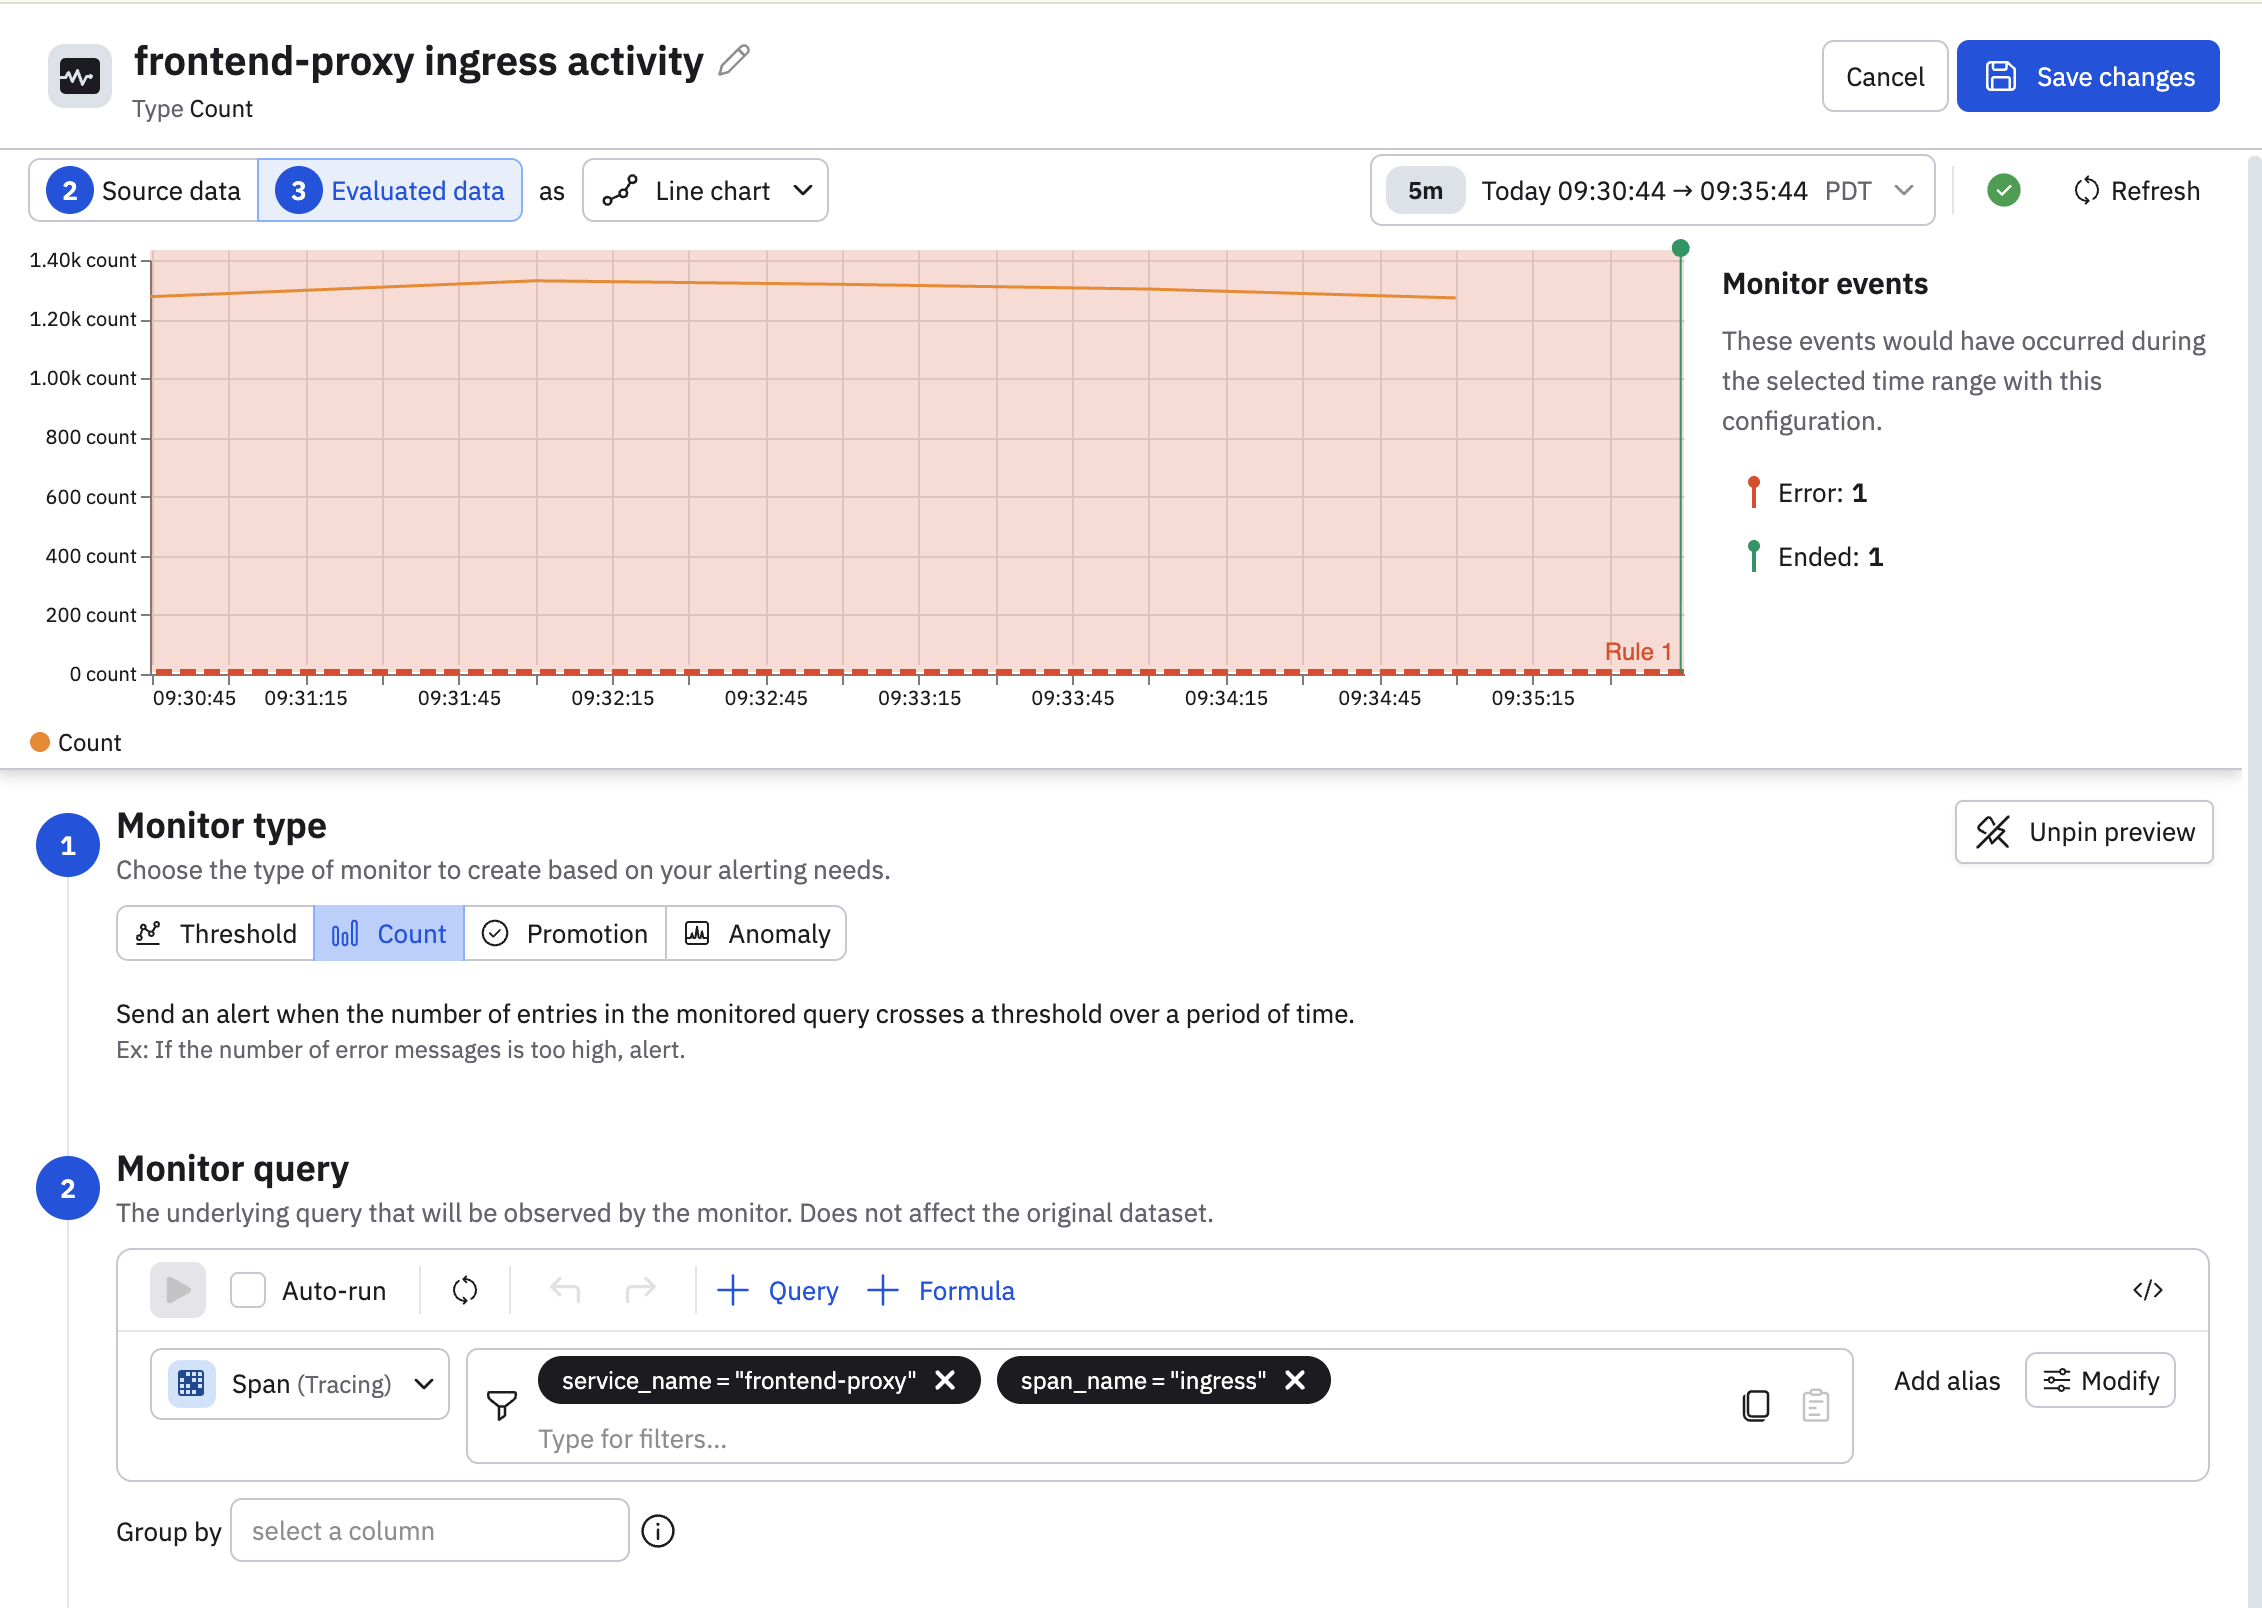The width and height of the screenshot is (2262, 1608).
Task: Remove the service_name frontend-proxy filter
Action: point(945,1380)
